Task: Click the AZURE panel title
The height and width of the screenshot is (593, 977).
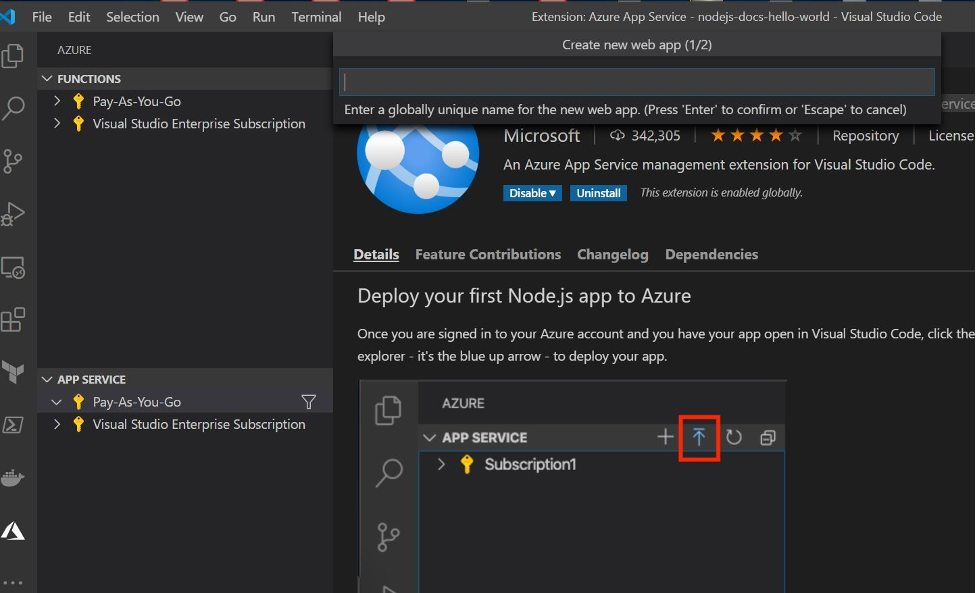Action: click(x=74, y=50)
